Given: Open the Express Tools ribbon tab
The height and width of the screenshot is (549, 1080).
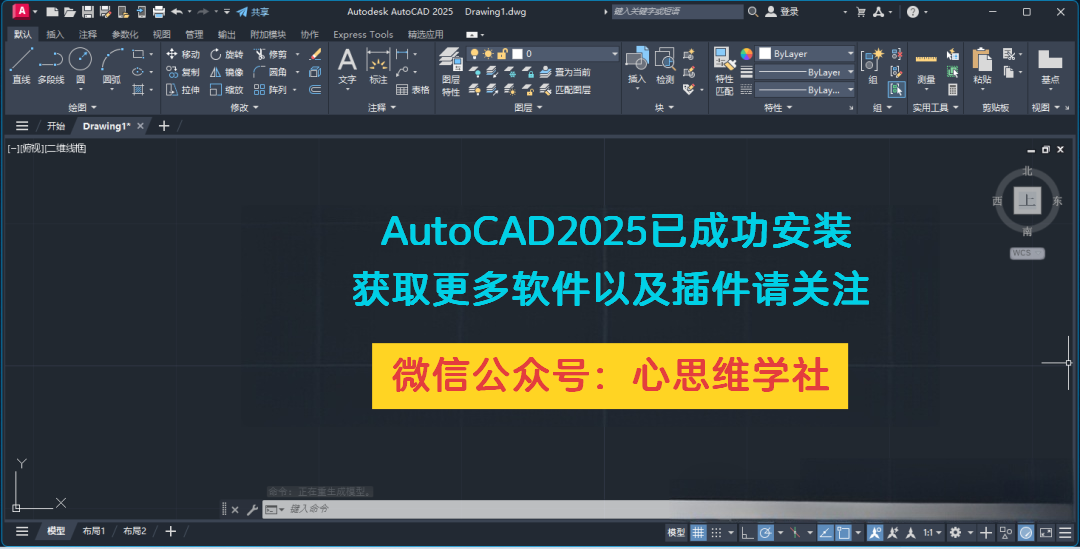Looking at the screenshot, I should click(363, 34).
